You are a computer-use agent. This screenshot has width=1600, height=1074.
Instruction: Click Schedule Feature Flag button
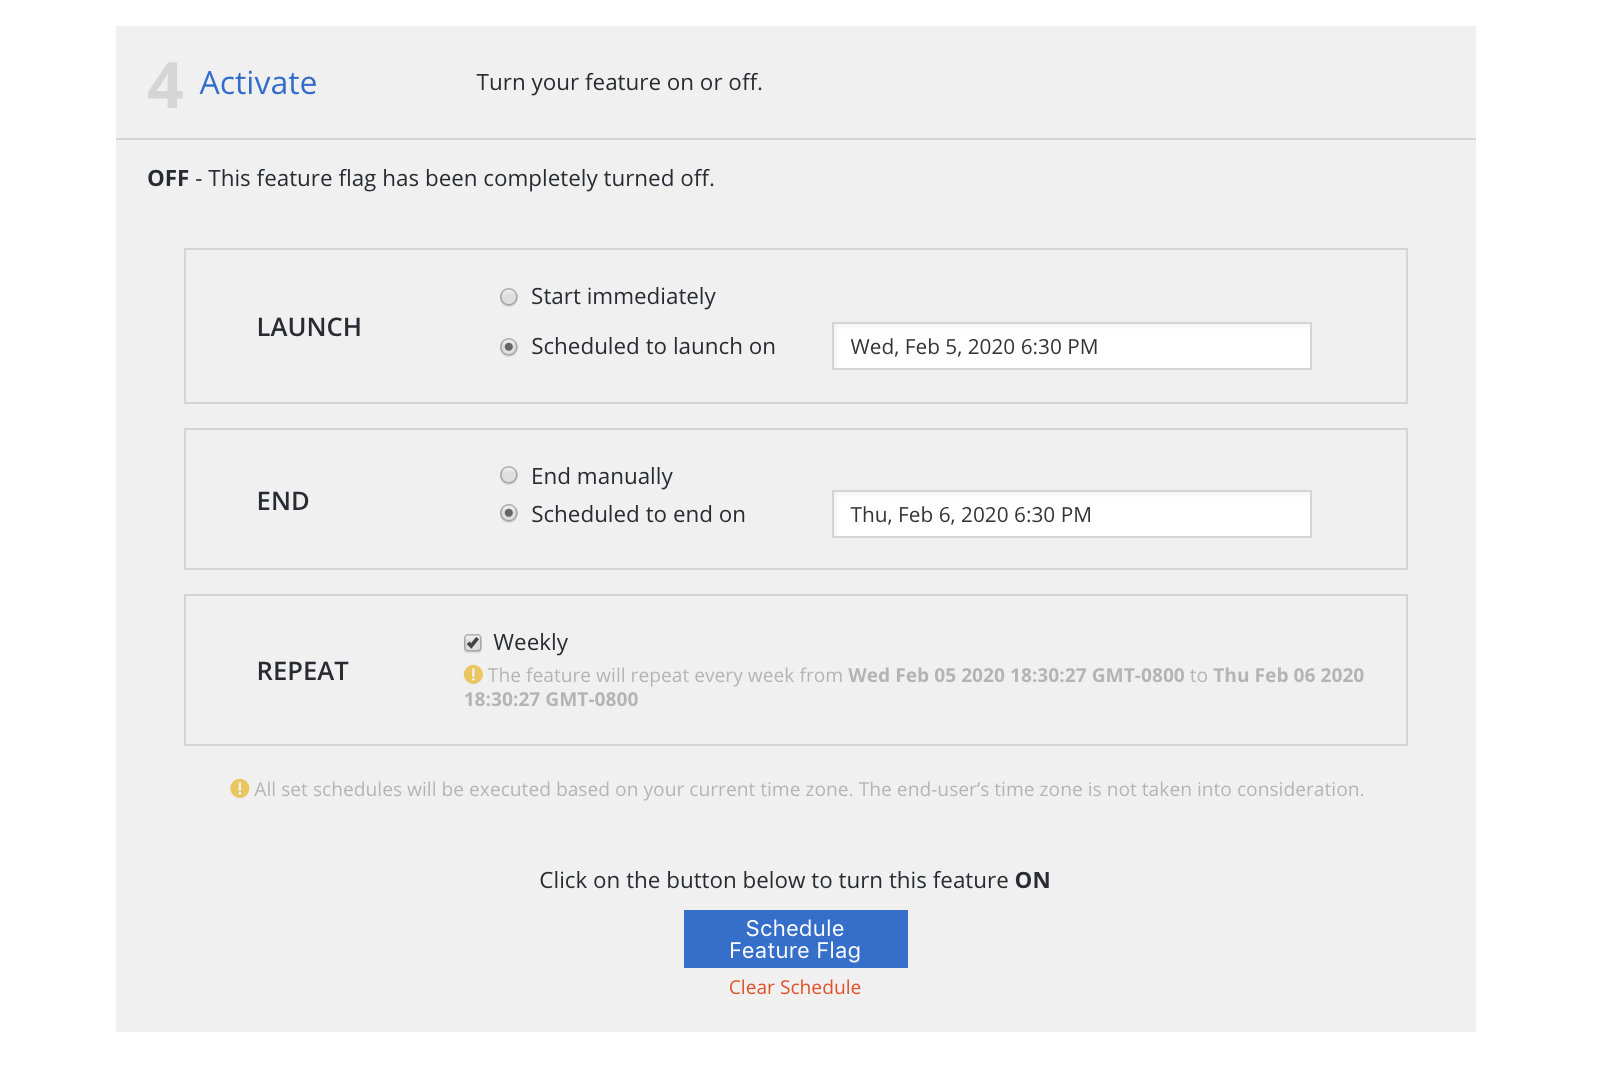[x=796, y=939]
